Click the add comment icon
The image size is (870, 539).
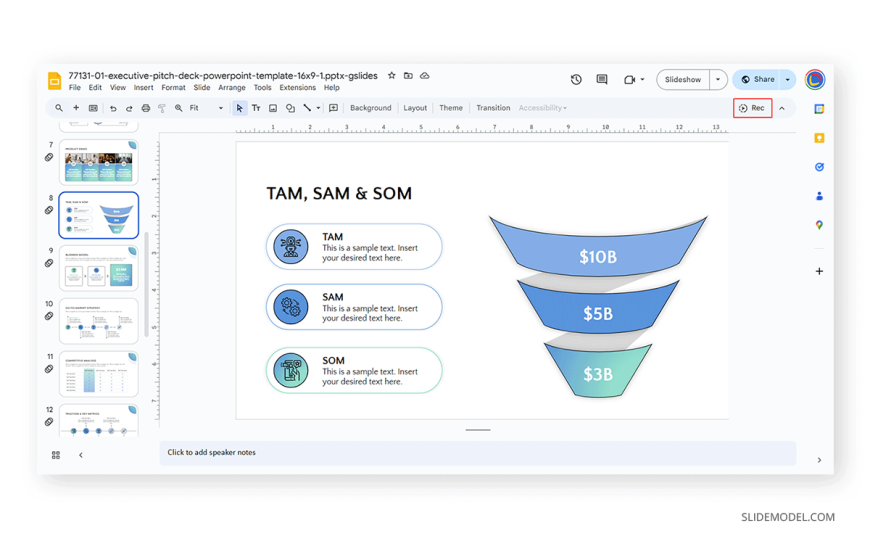click(x=333, y=108)
